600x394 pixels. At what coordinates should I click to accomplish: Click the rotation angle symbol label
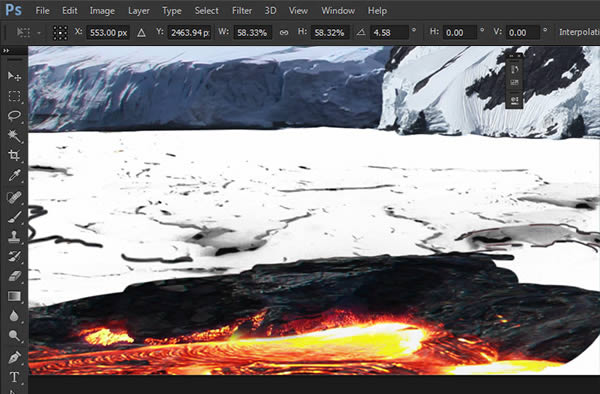coord(360,33)
